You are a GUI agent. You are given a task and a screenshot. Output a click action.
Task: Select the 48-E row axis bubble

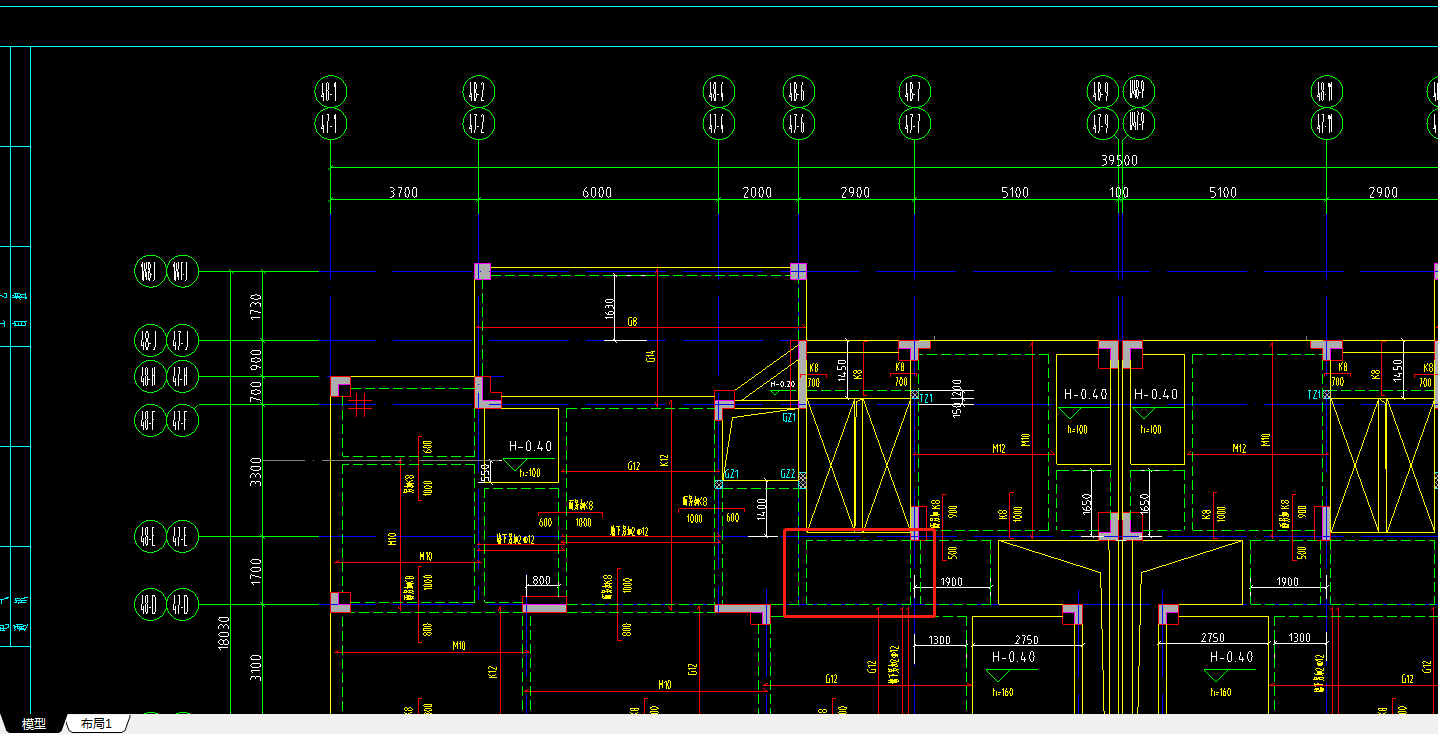click(149, 536)
